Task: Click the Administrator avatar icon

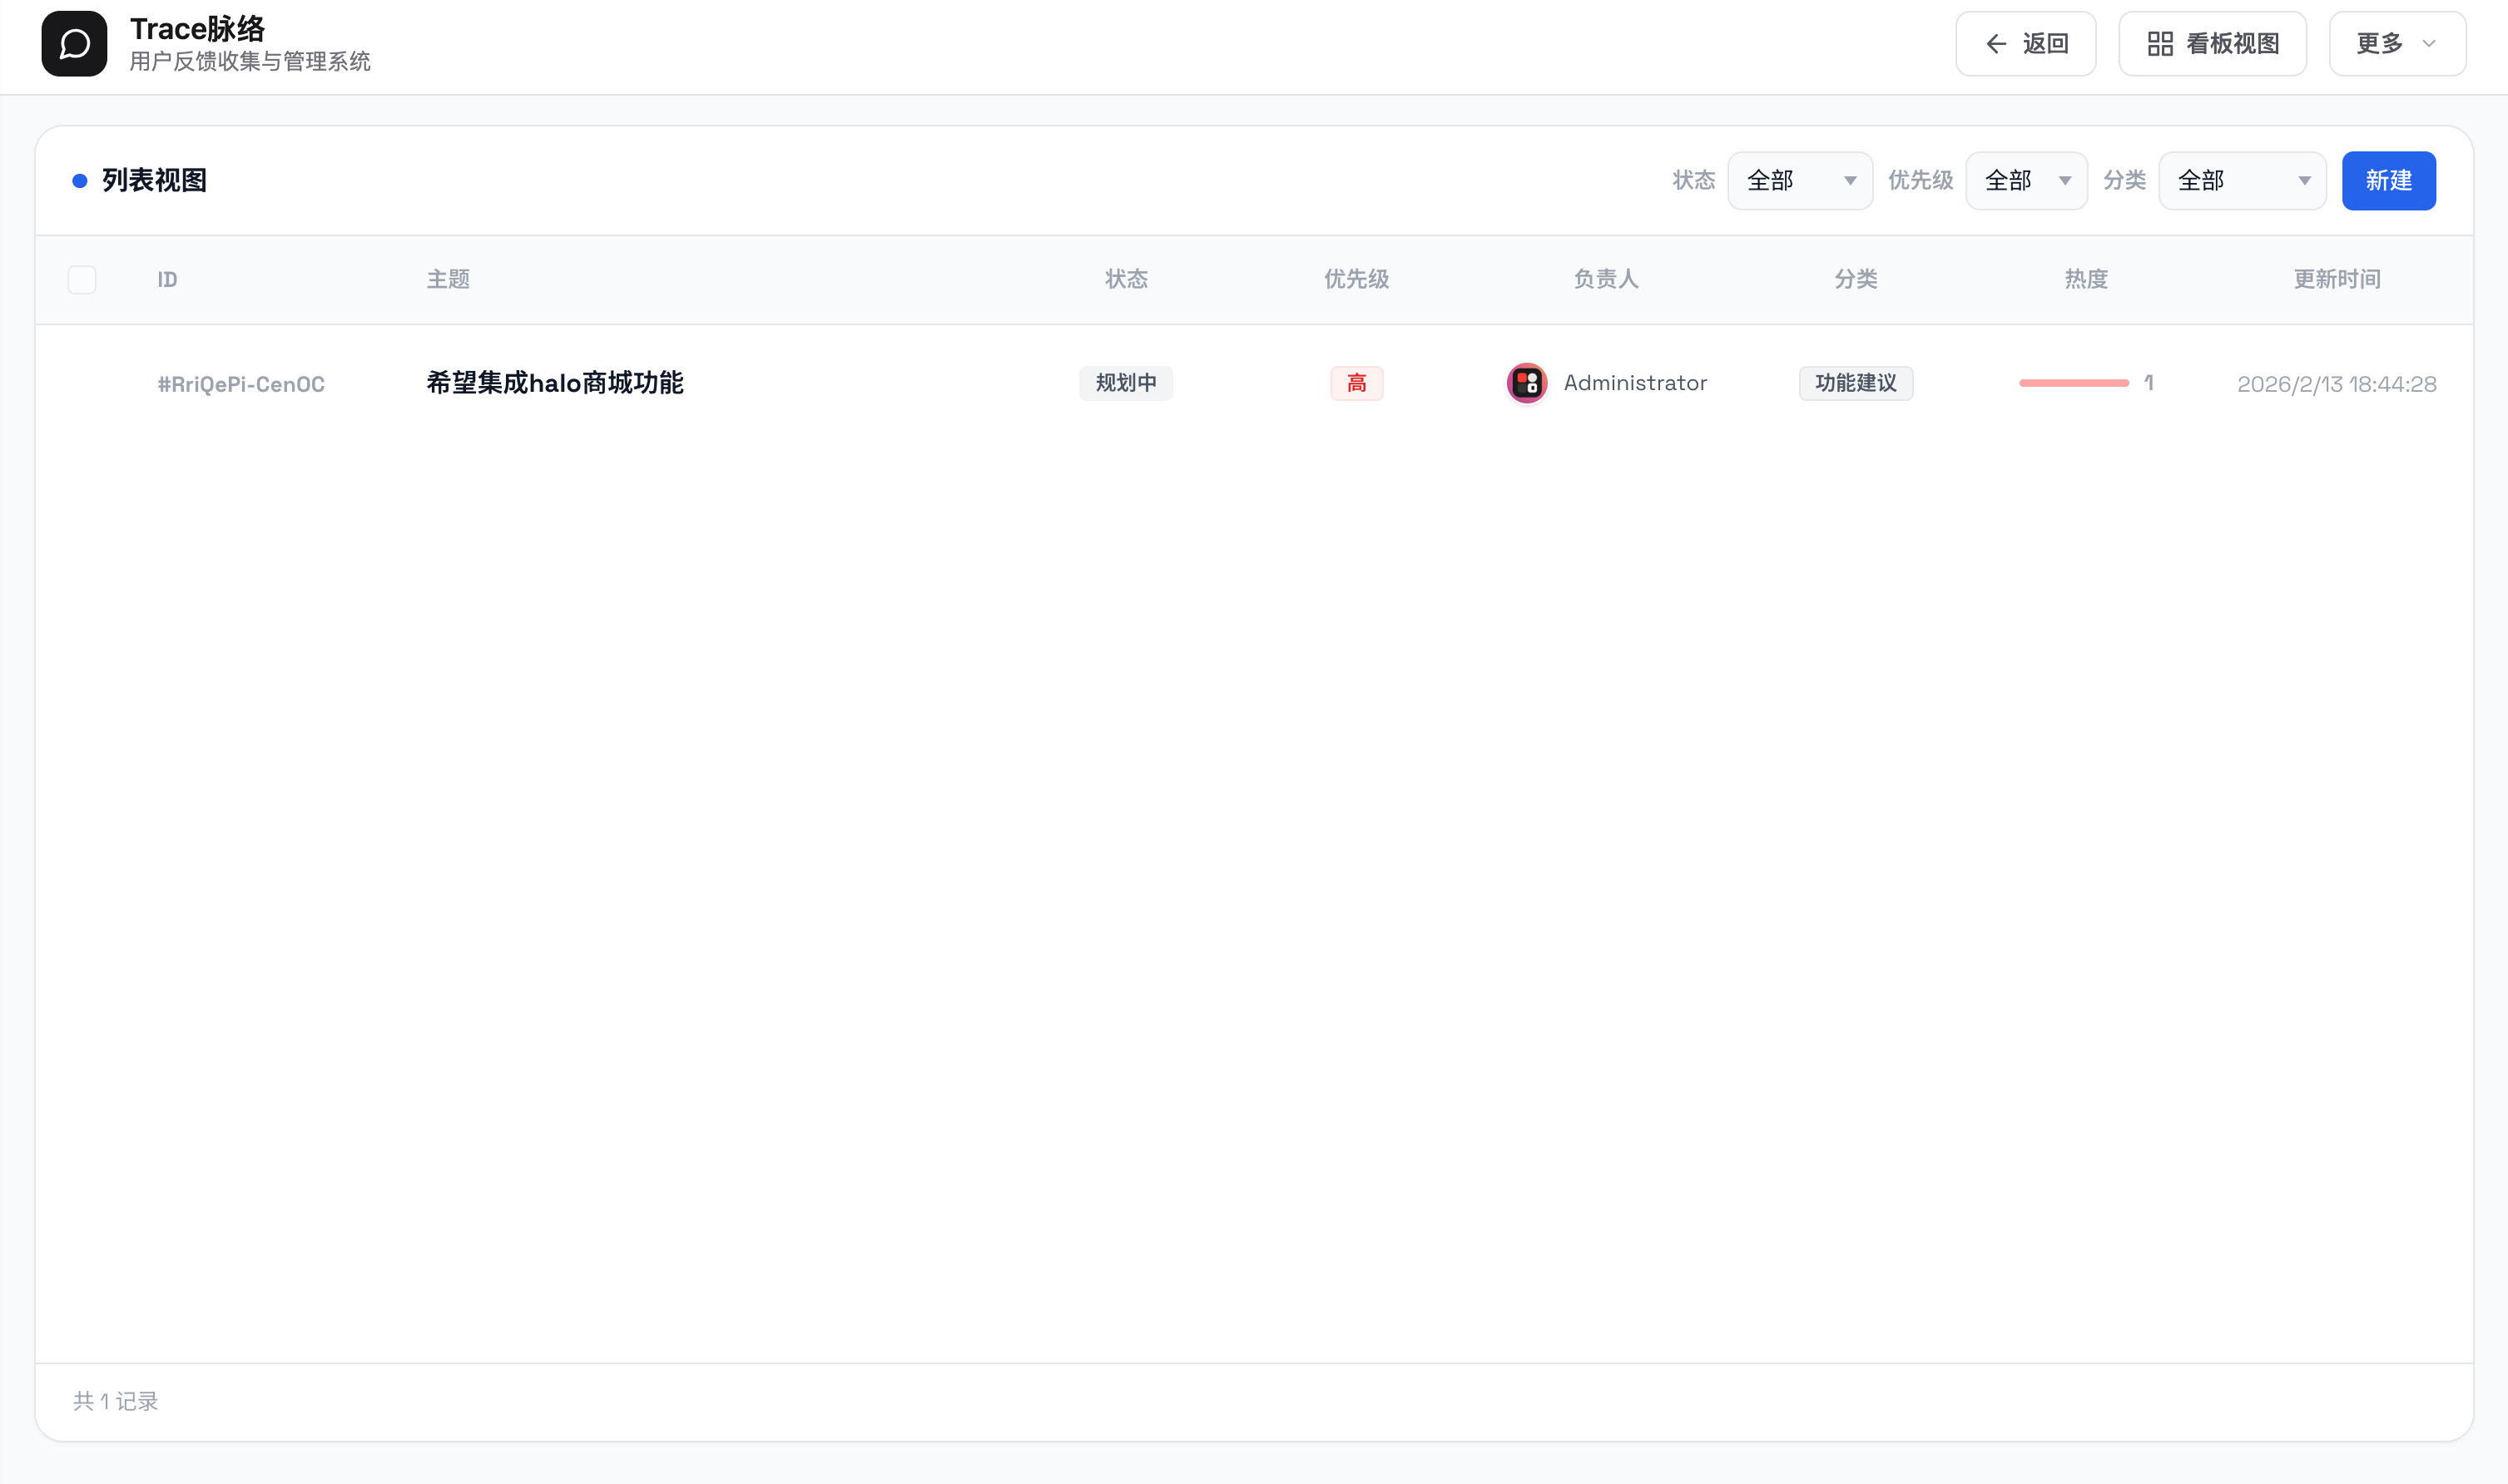Action: pyautogui.click(x=1526, y=383)
